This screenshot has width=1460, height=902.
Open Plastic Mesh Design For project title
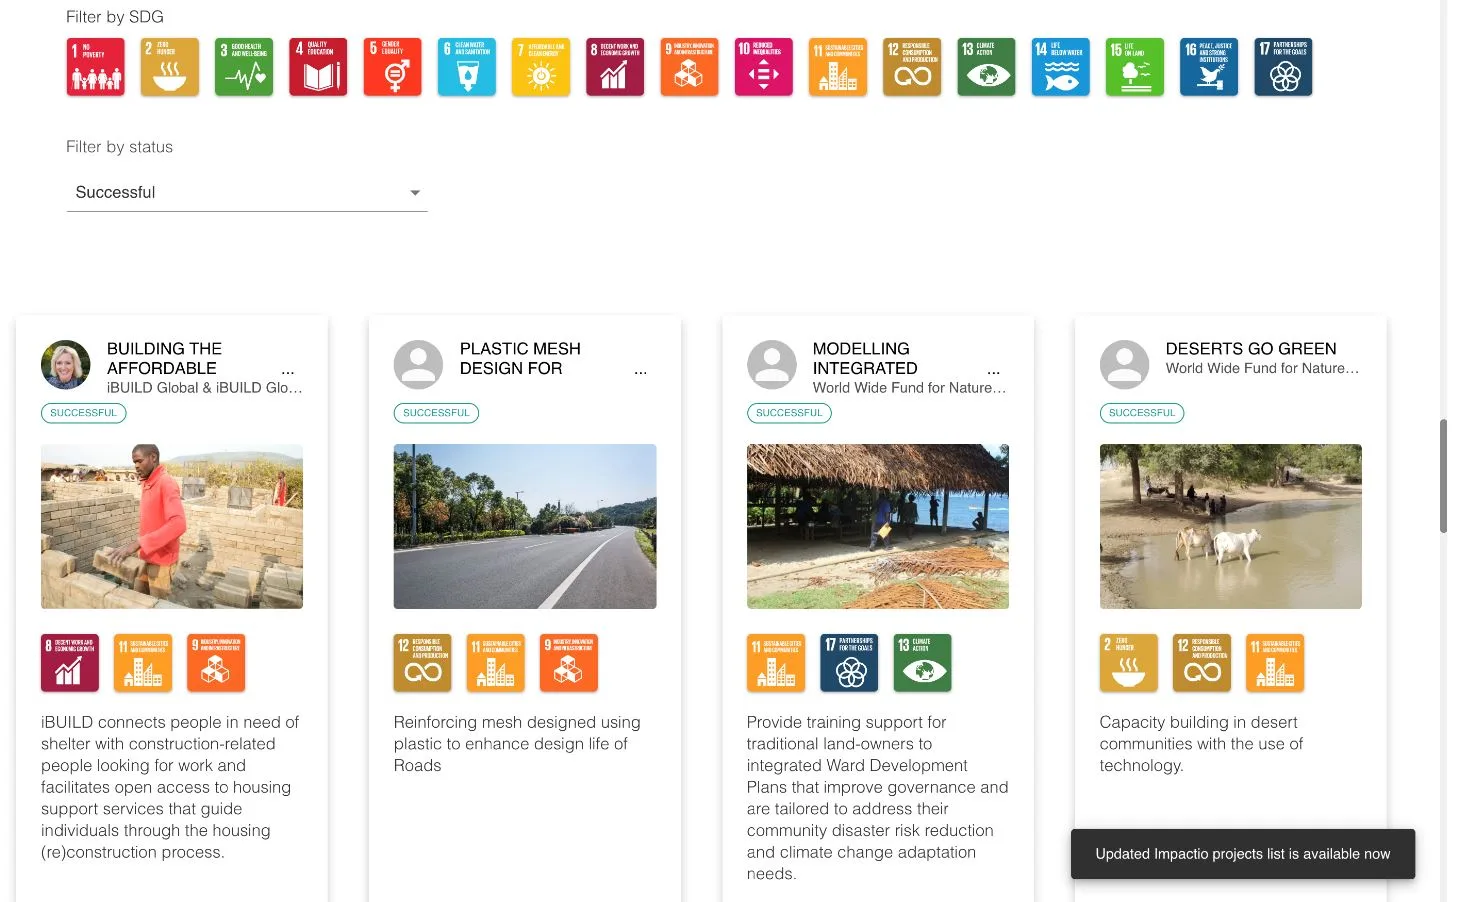(x=520, y=358)
